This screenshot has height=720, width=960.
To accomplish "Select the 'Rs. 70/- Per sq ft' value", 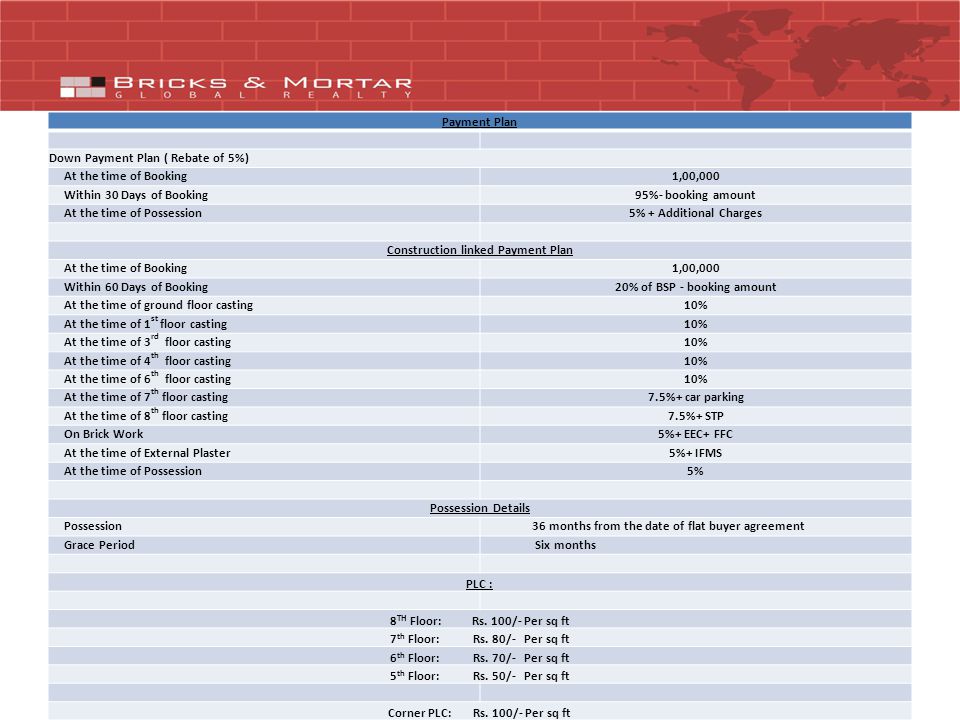I will pos(521,658).
